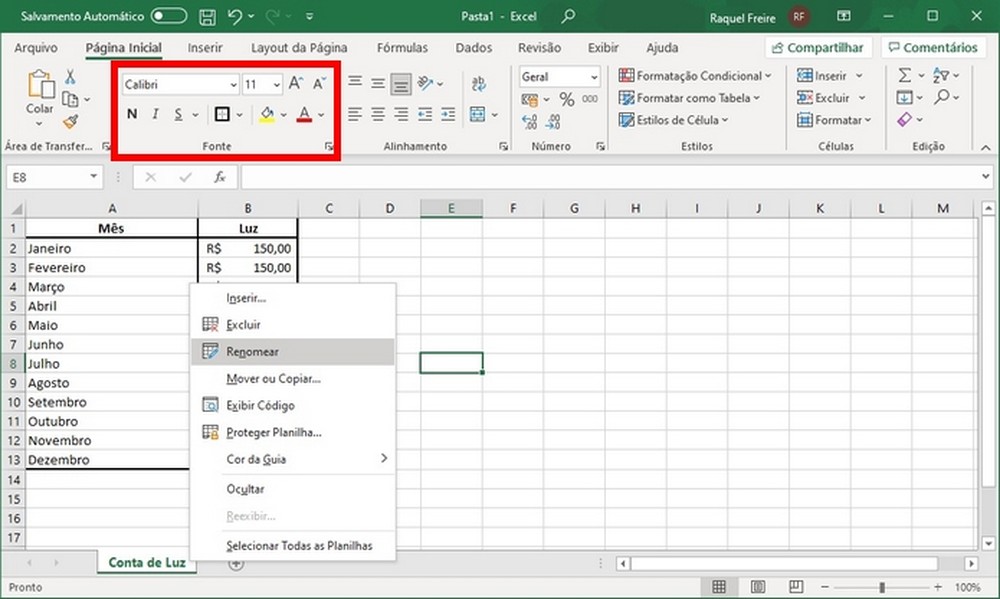This screenshot has height=599, width=1000.
Task: Apply cell borders icon
Action: pos(222,114)
